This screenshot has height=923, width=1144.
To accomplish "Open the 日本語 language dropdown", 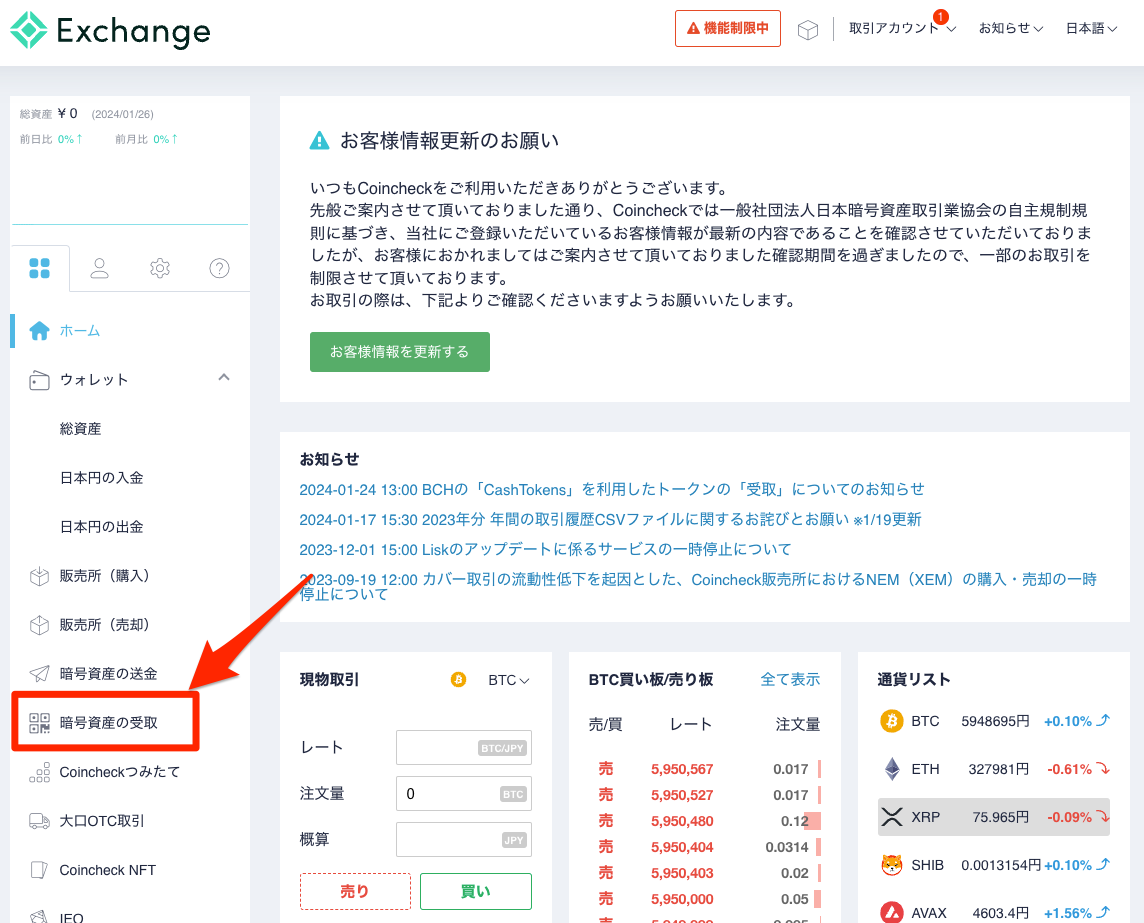I will pyautogui.click(x=1091, y=28).
